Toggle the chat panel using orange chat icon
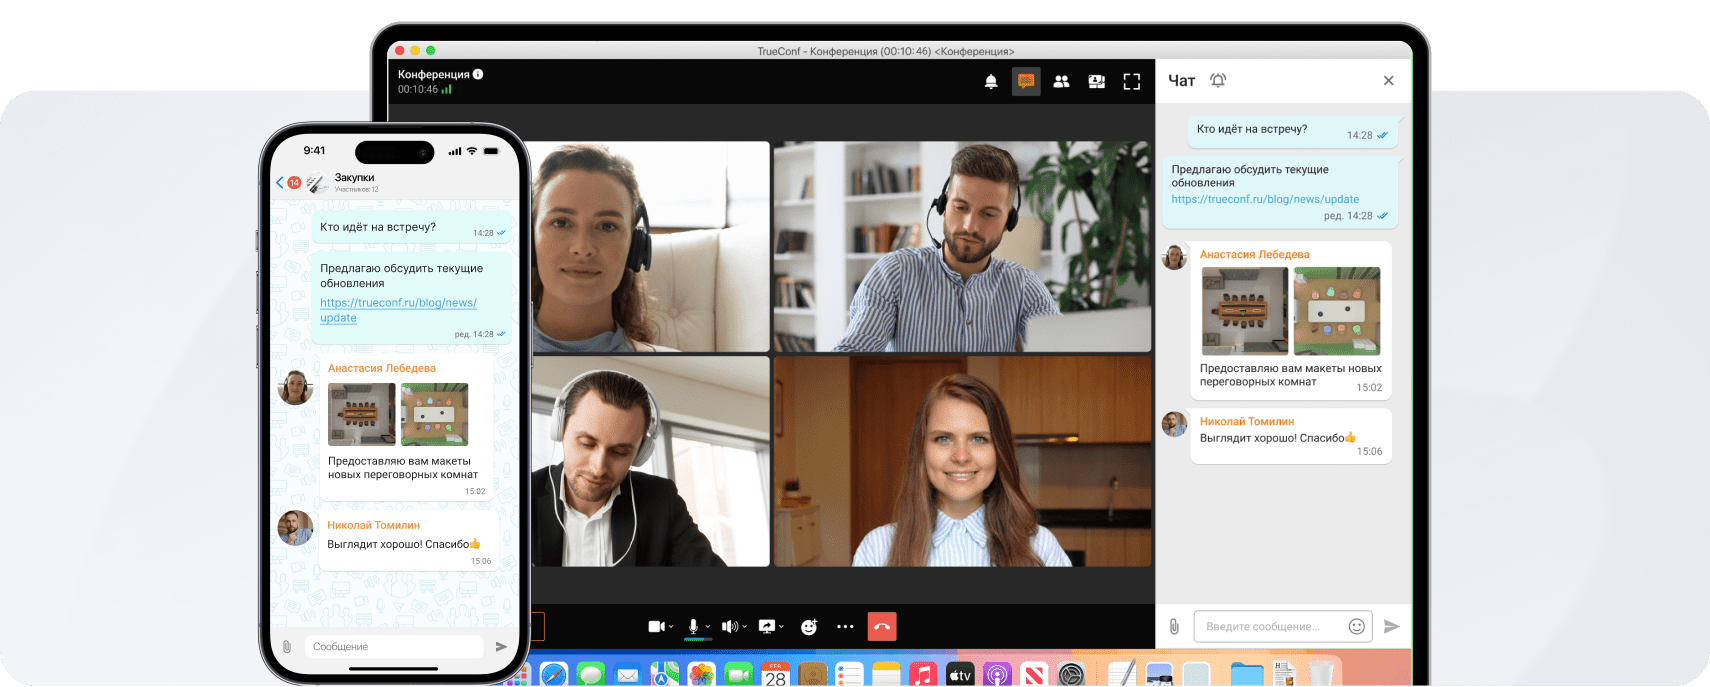This screenshot has height=687, width=1710. pos(1026,82)
